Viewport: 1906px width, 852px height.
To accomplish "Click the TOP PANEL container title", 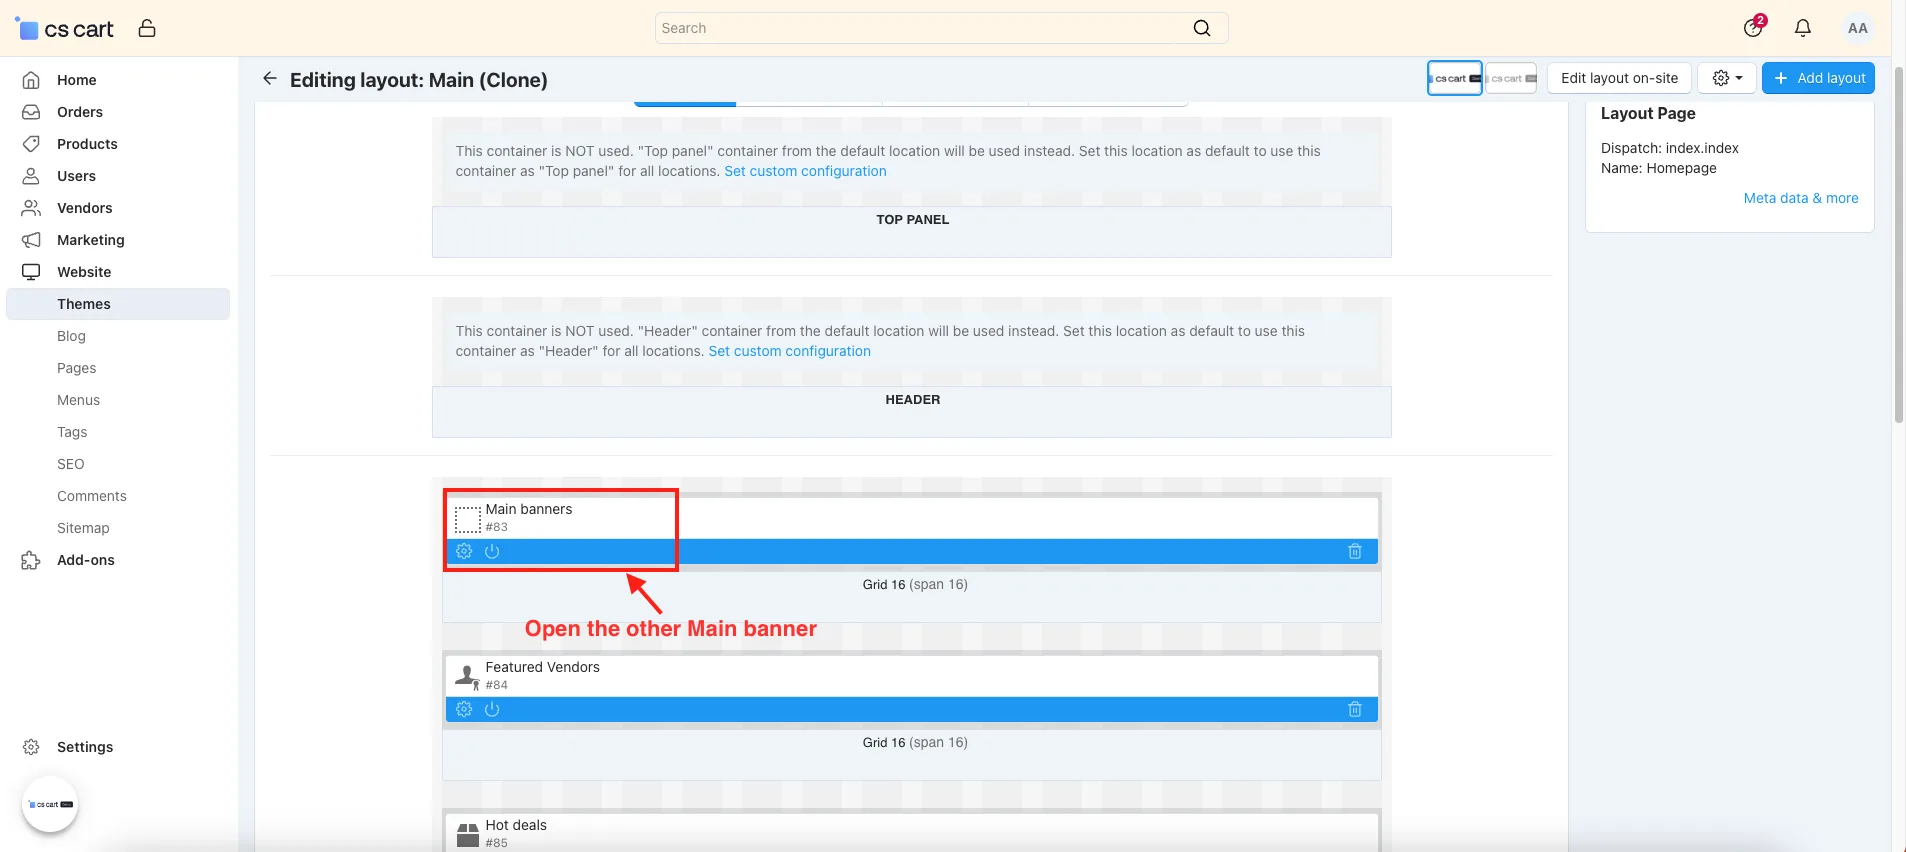I will pyautogui.click(x=912, y=219).
